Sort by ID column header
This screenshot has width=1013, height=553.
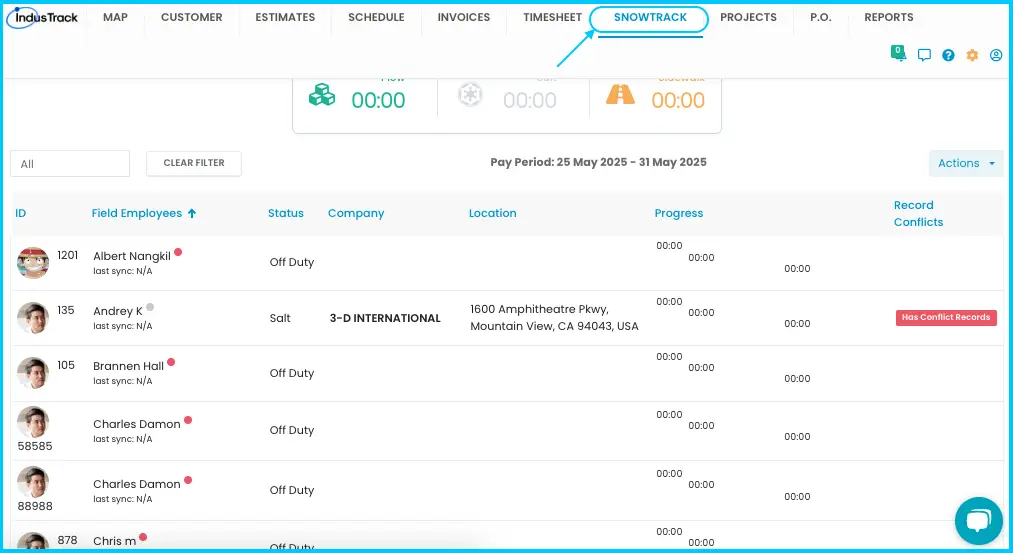click(x=21, y=213)
